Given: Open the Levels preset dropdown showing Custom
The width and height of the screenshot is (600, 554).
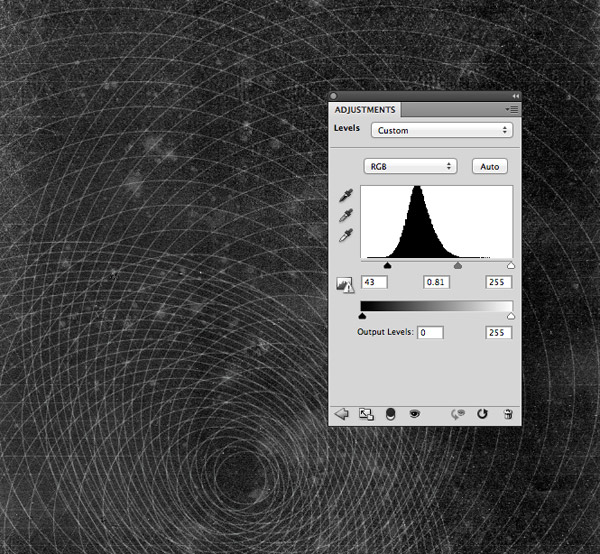Looking at the screenshot, I should click(x=441, y=130).
